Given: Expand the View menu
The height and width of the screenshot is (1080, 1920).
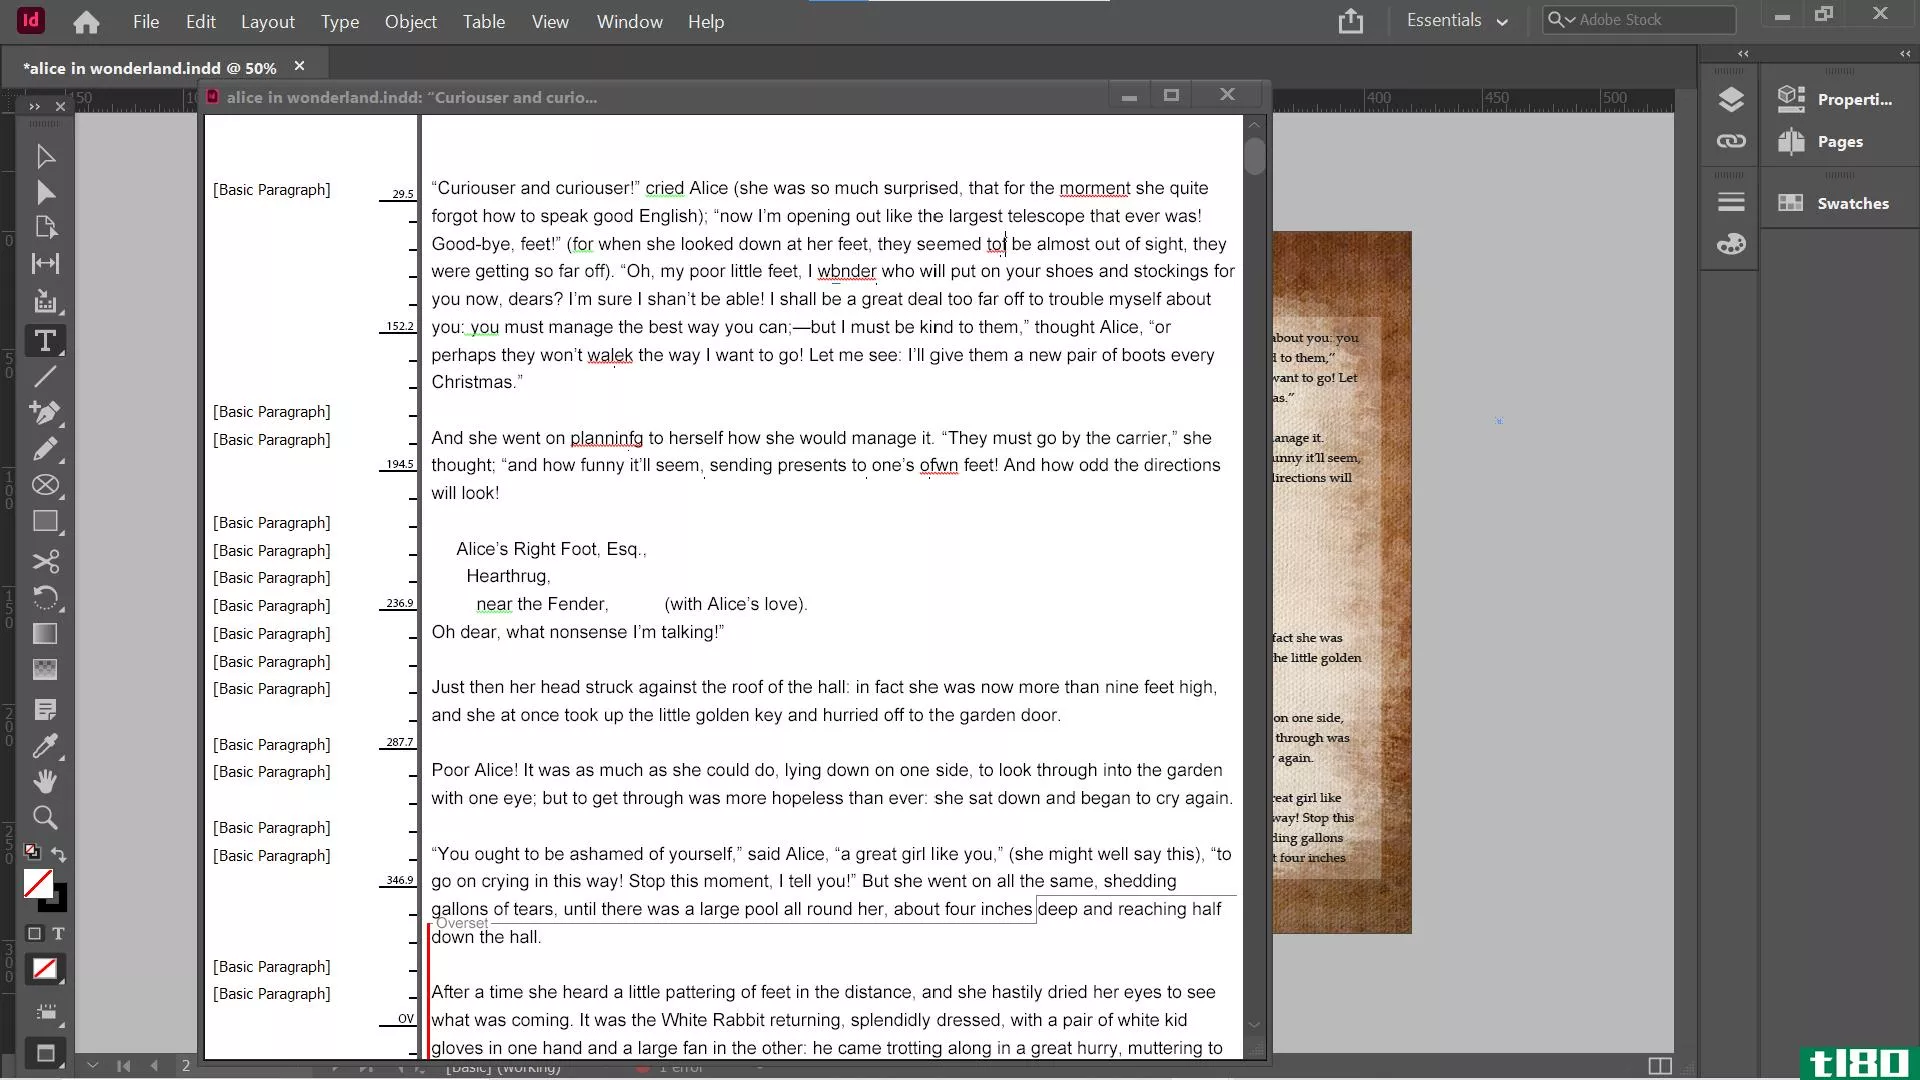Looking at the screenshot, I should (x=550, y=21).
